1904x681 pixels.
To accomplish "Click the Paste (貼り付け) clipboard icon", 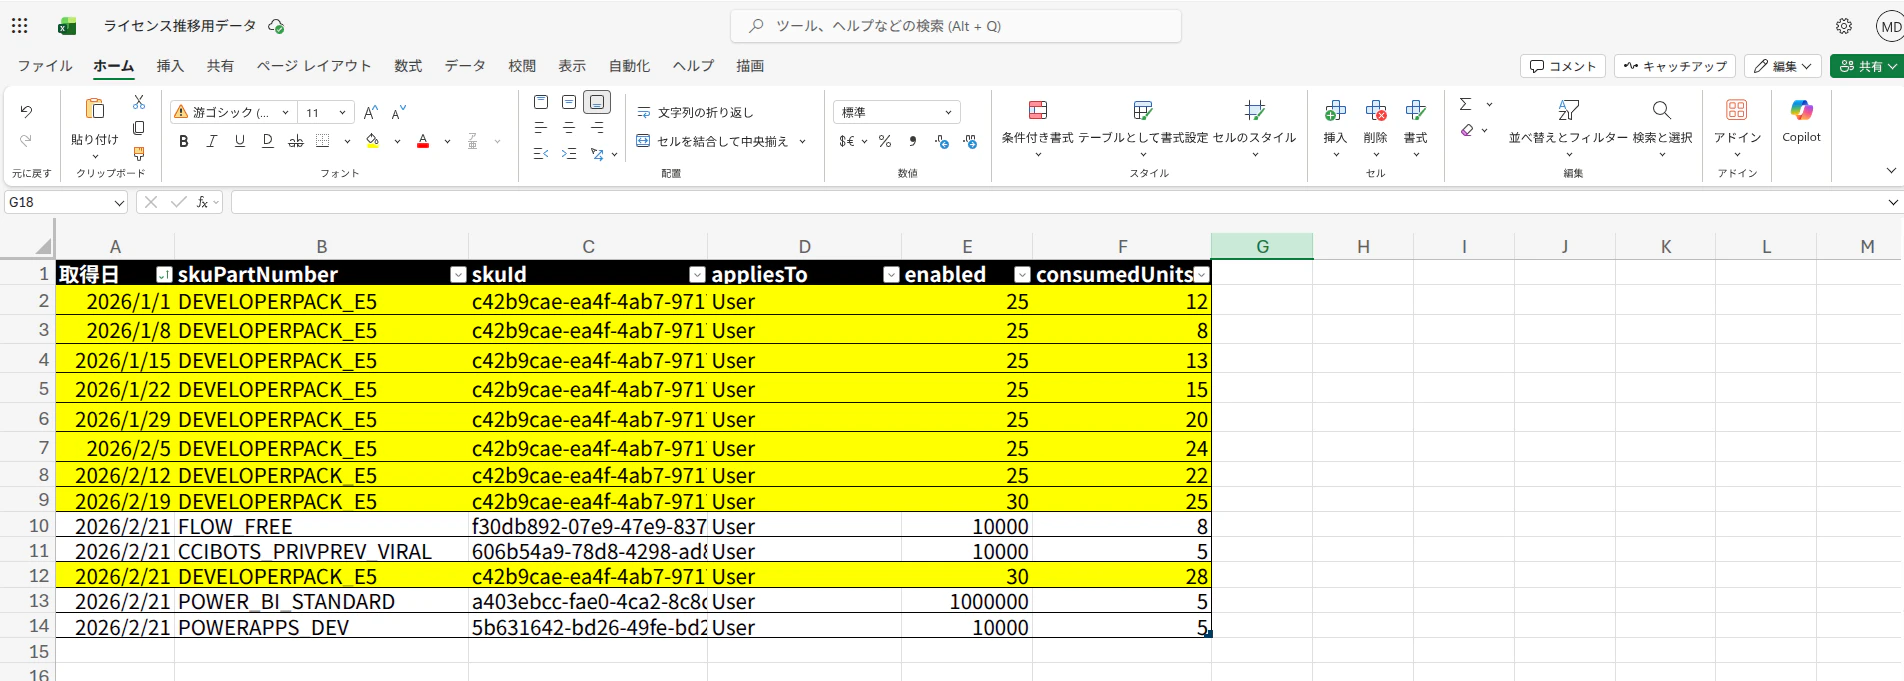I will click(95, 109).
